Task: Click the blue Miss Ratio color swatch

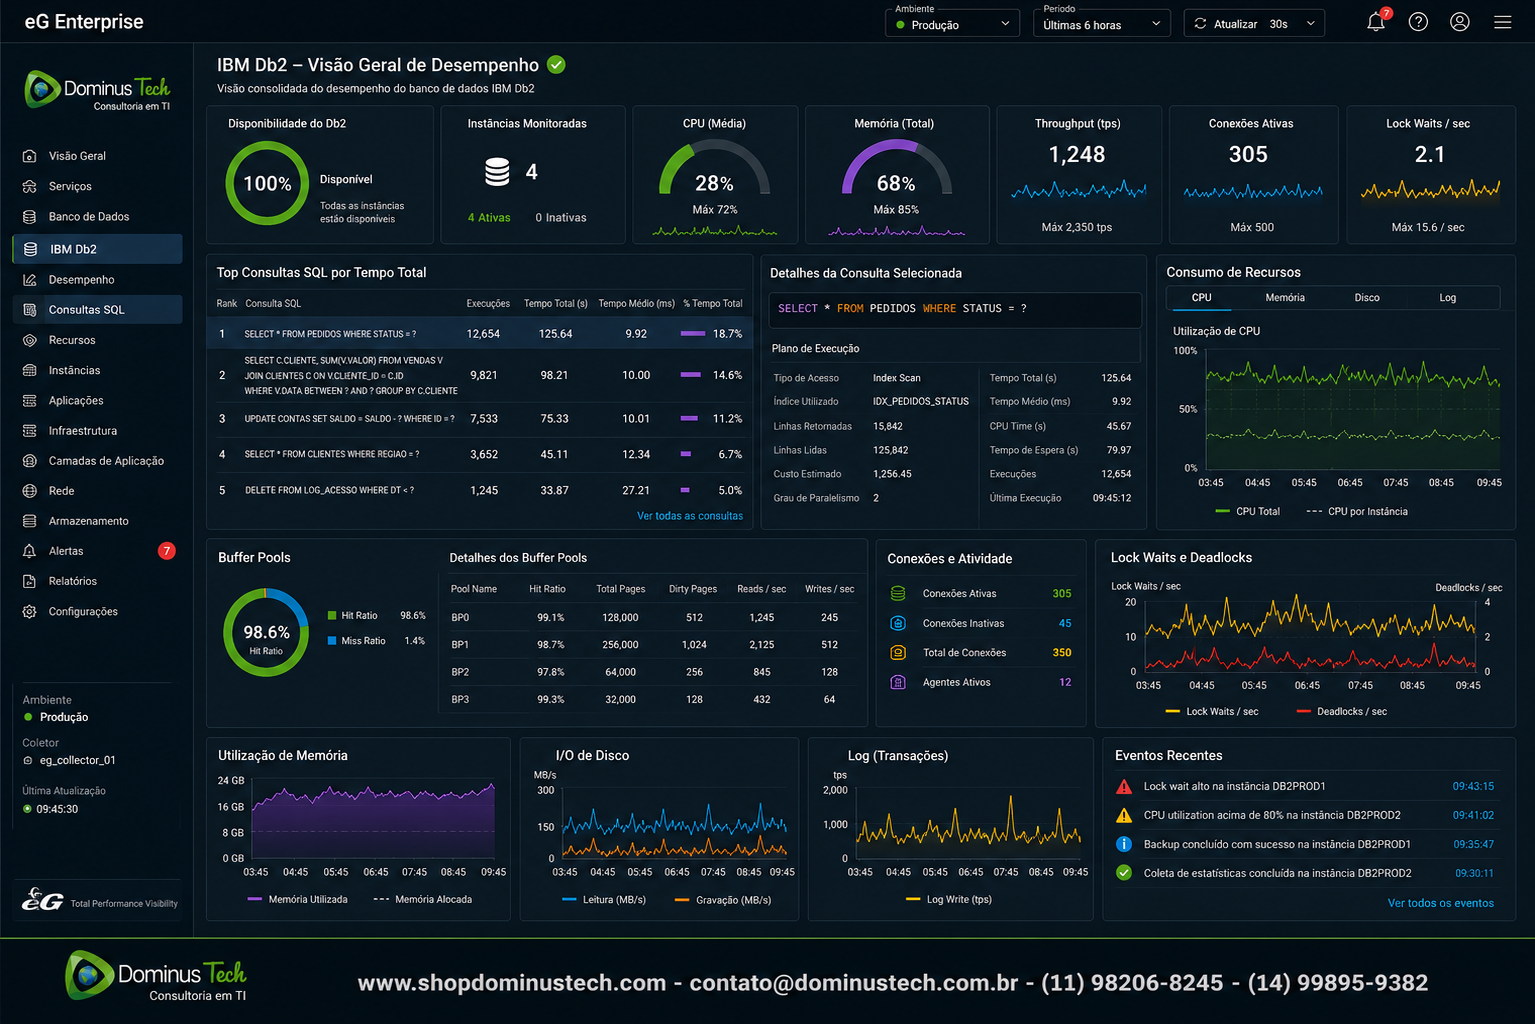Action: click(332, 641)
